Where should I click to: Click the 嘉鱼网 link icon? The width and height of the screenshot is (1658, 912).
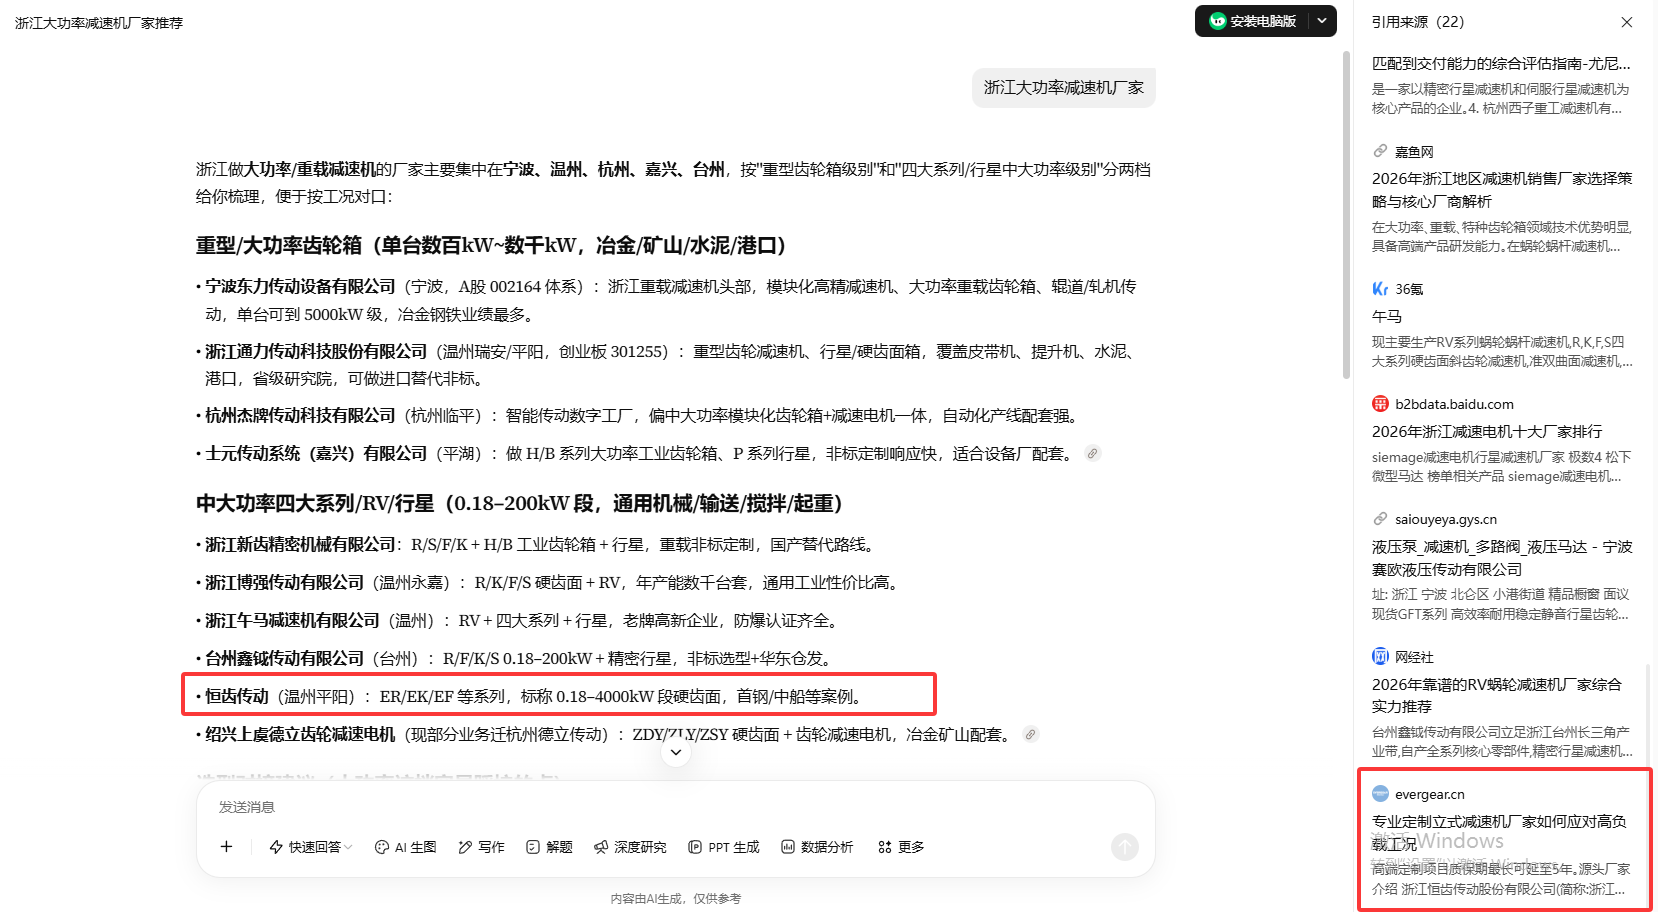(x=1380, y=152)
